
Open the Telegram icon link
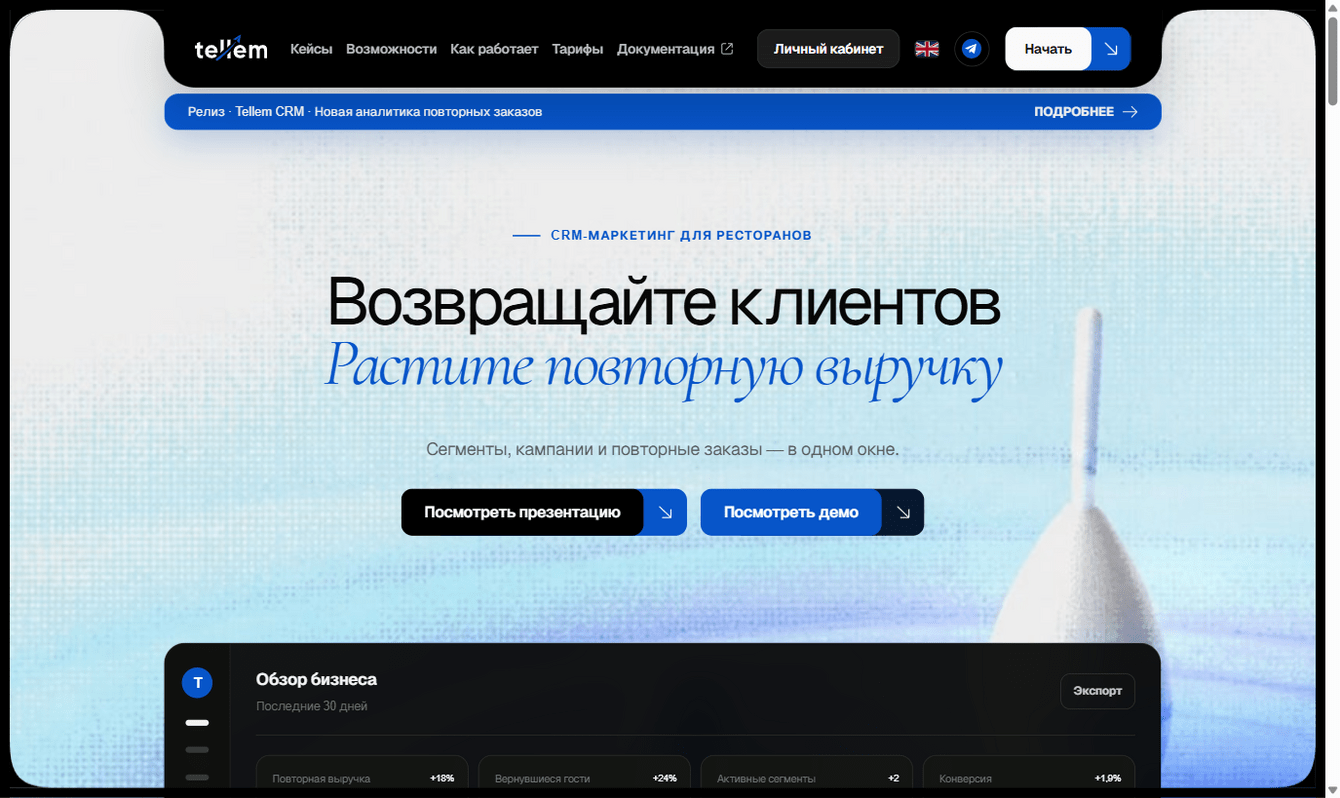click(971, 48)
